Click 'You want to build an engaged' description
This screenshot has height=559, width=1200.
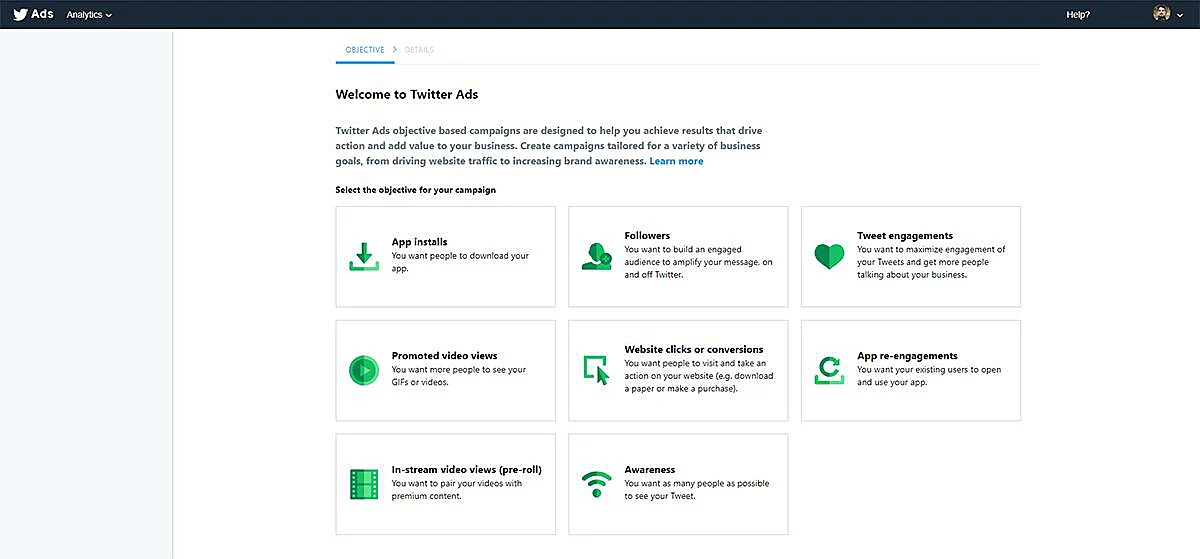(698, 262)
